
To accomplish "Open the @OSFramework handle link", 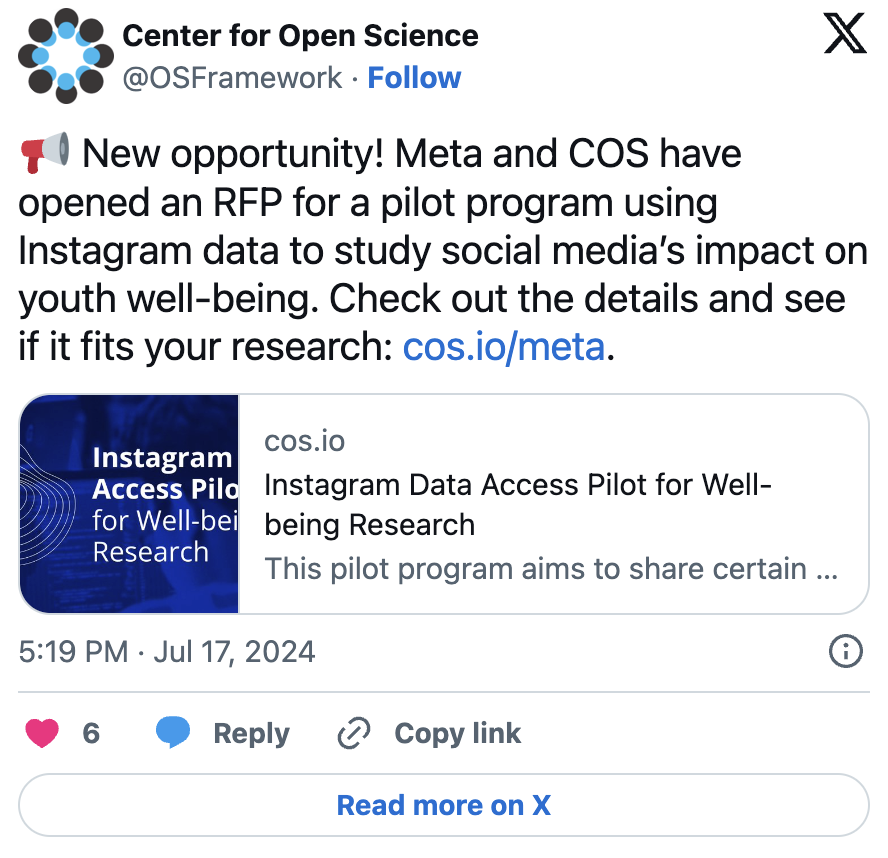I will click(x=232, y=78).
